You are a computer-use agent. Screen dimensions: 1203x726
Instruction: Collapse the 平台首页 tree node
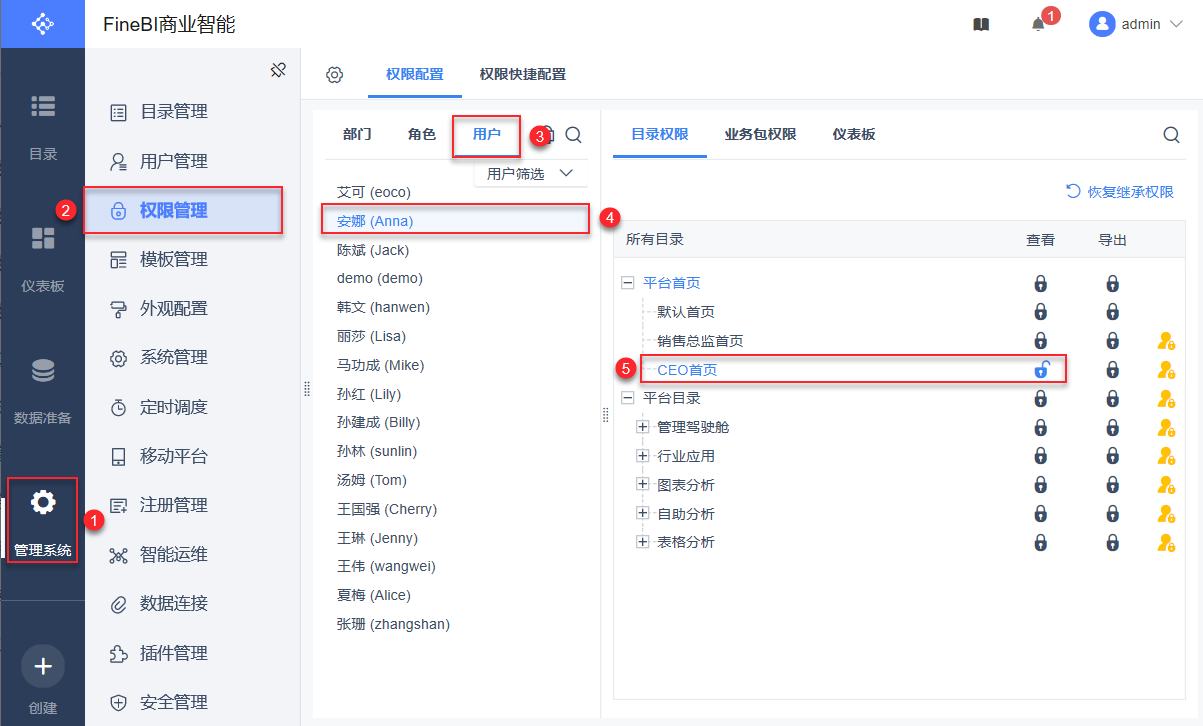pyautogui.click(x=628, y=283)
